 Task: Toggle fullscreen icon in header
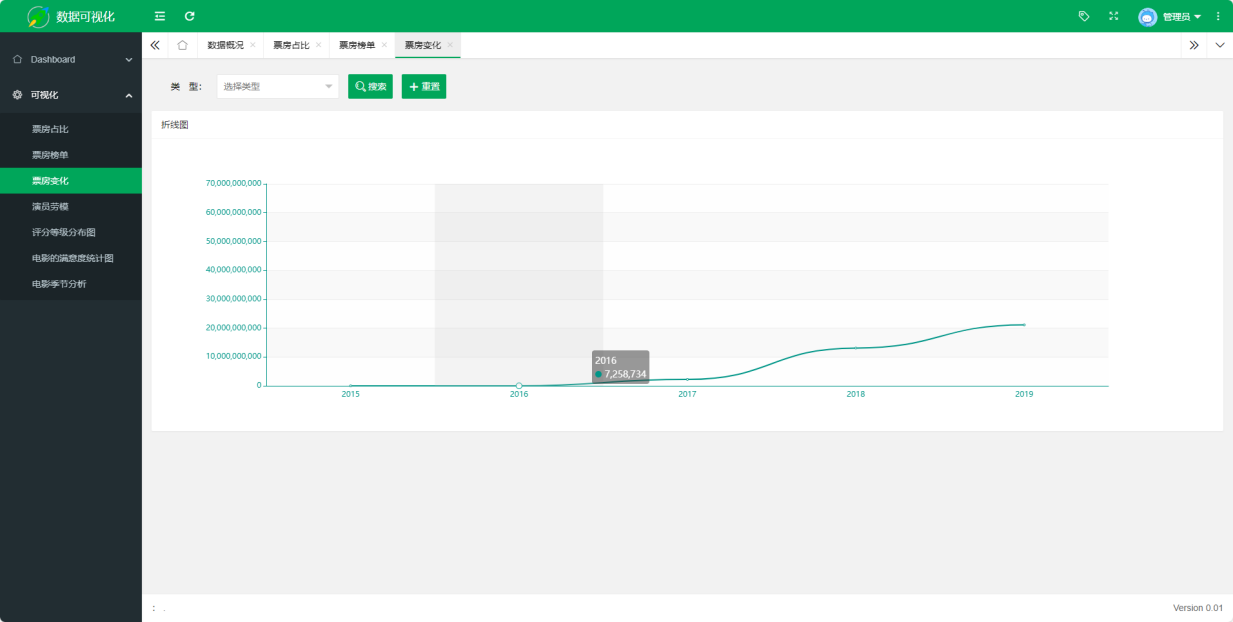pos(1114,16)
